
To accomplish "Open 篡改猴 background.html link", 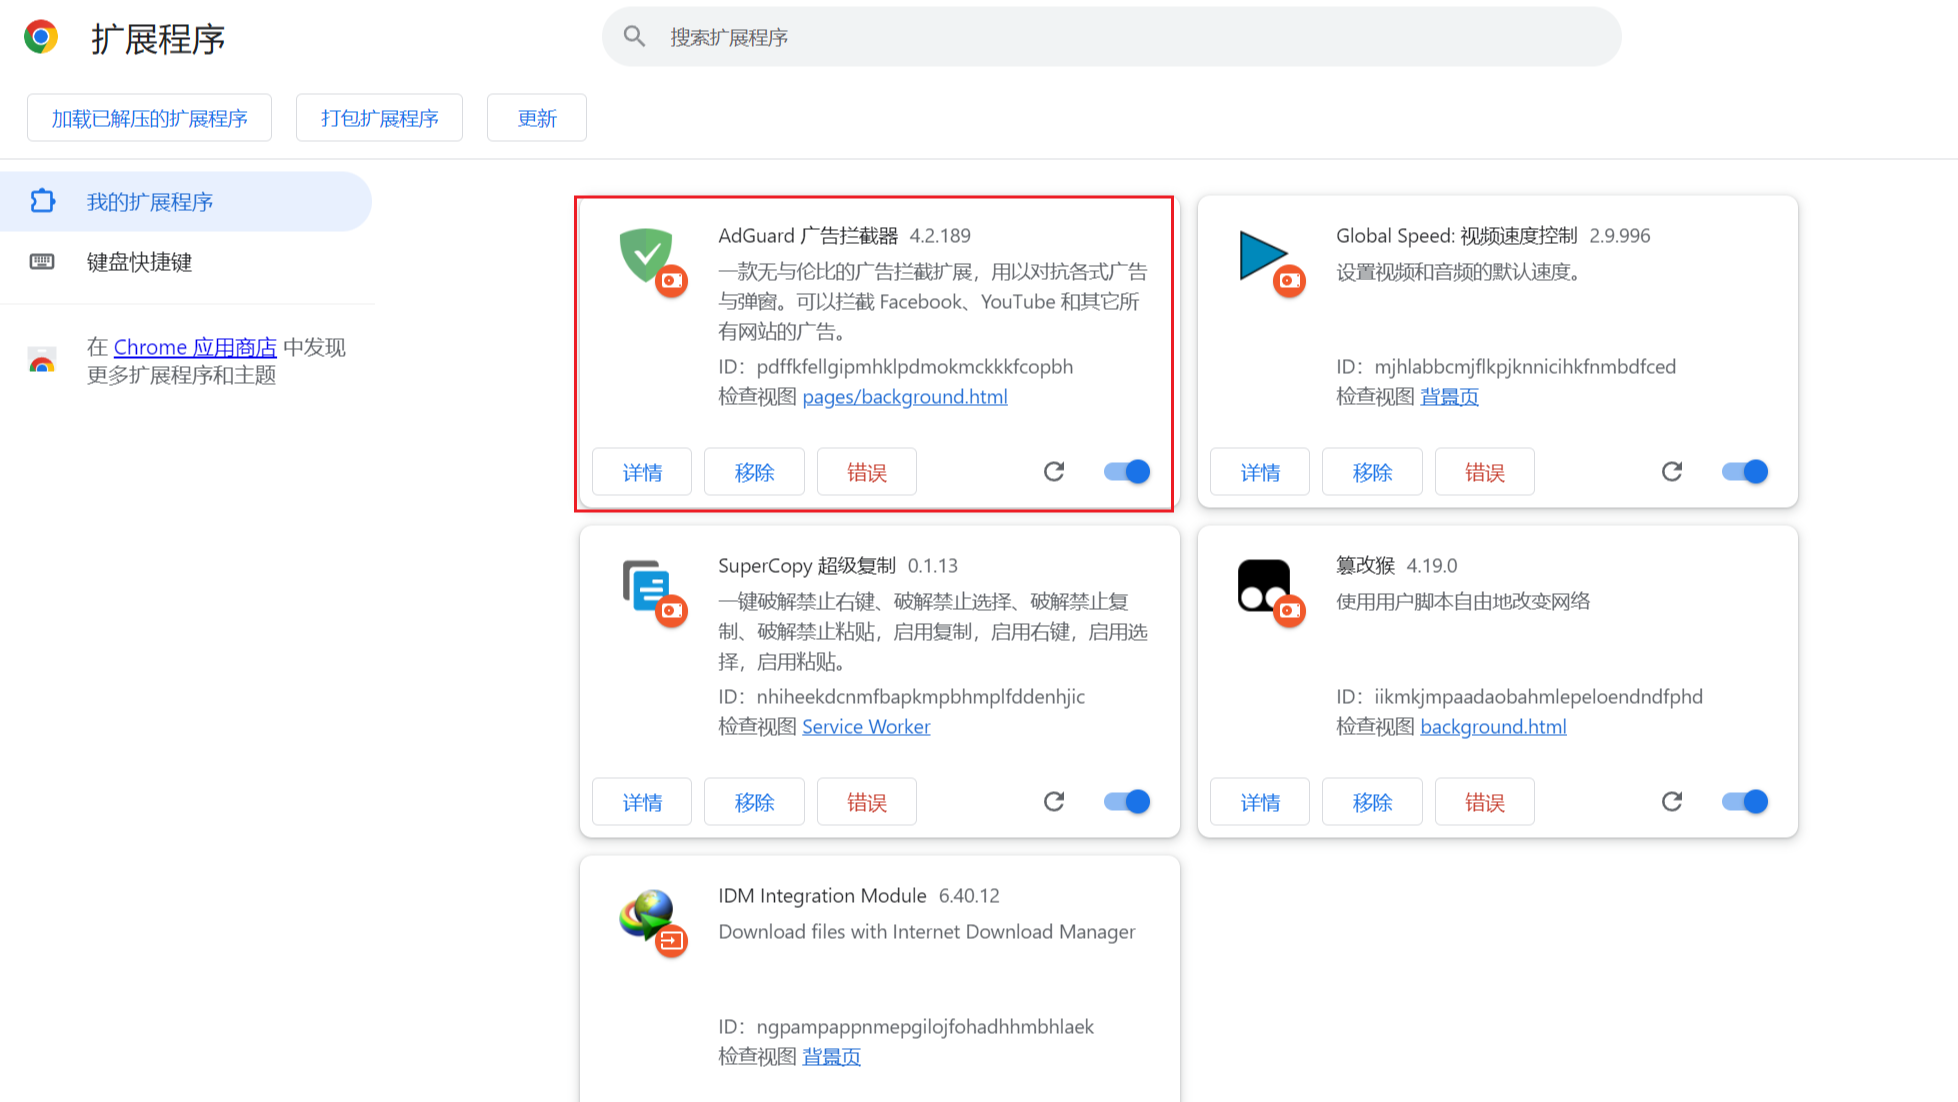I will point(1493,727).
